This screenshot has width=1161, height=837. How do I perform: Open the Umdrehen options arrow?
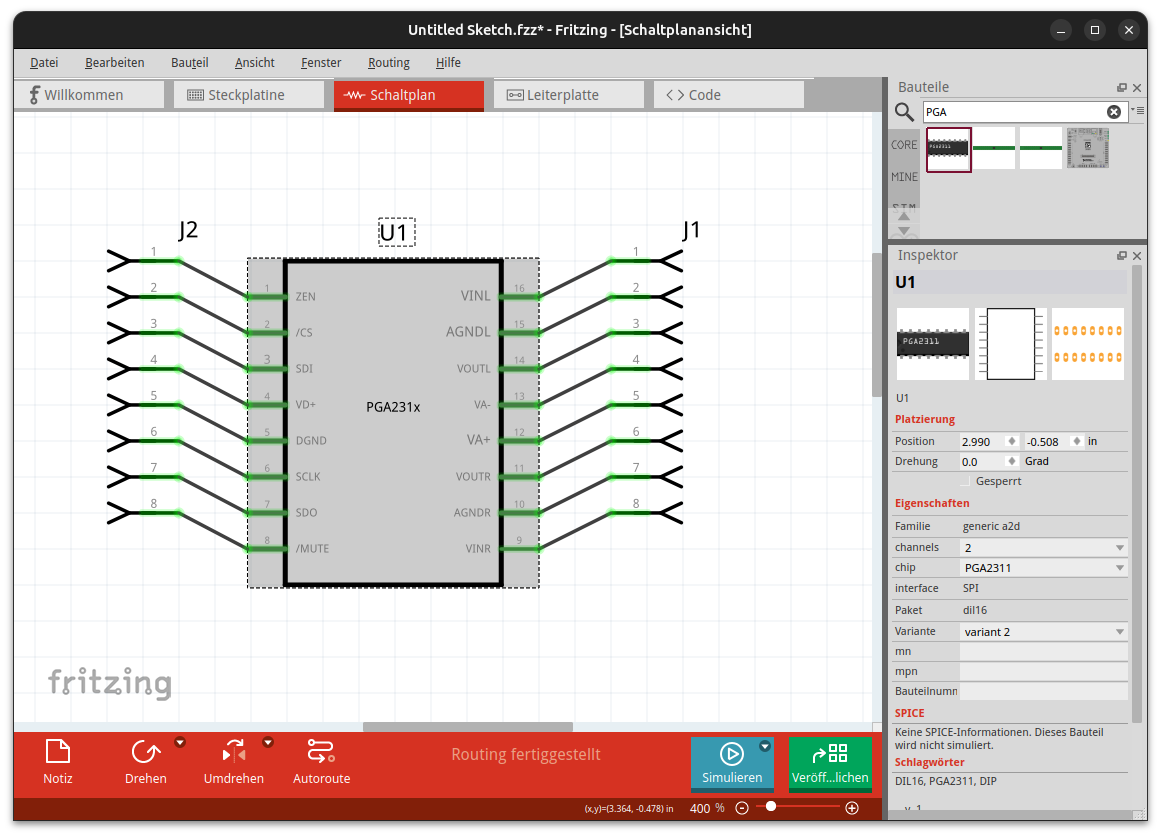click(x=268, y=742)
